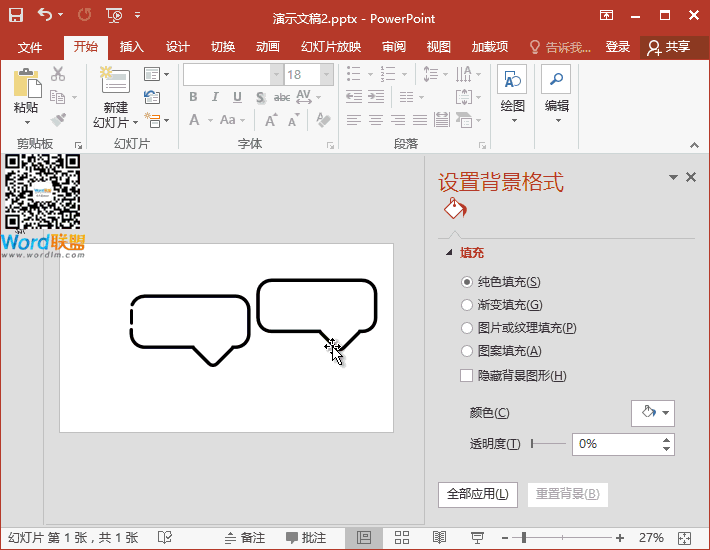Switch to the 切换 Transitions tab
Viewport: 710px width, 550px height.
(223, 46)
